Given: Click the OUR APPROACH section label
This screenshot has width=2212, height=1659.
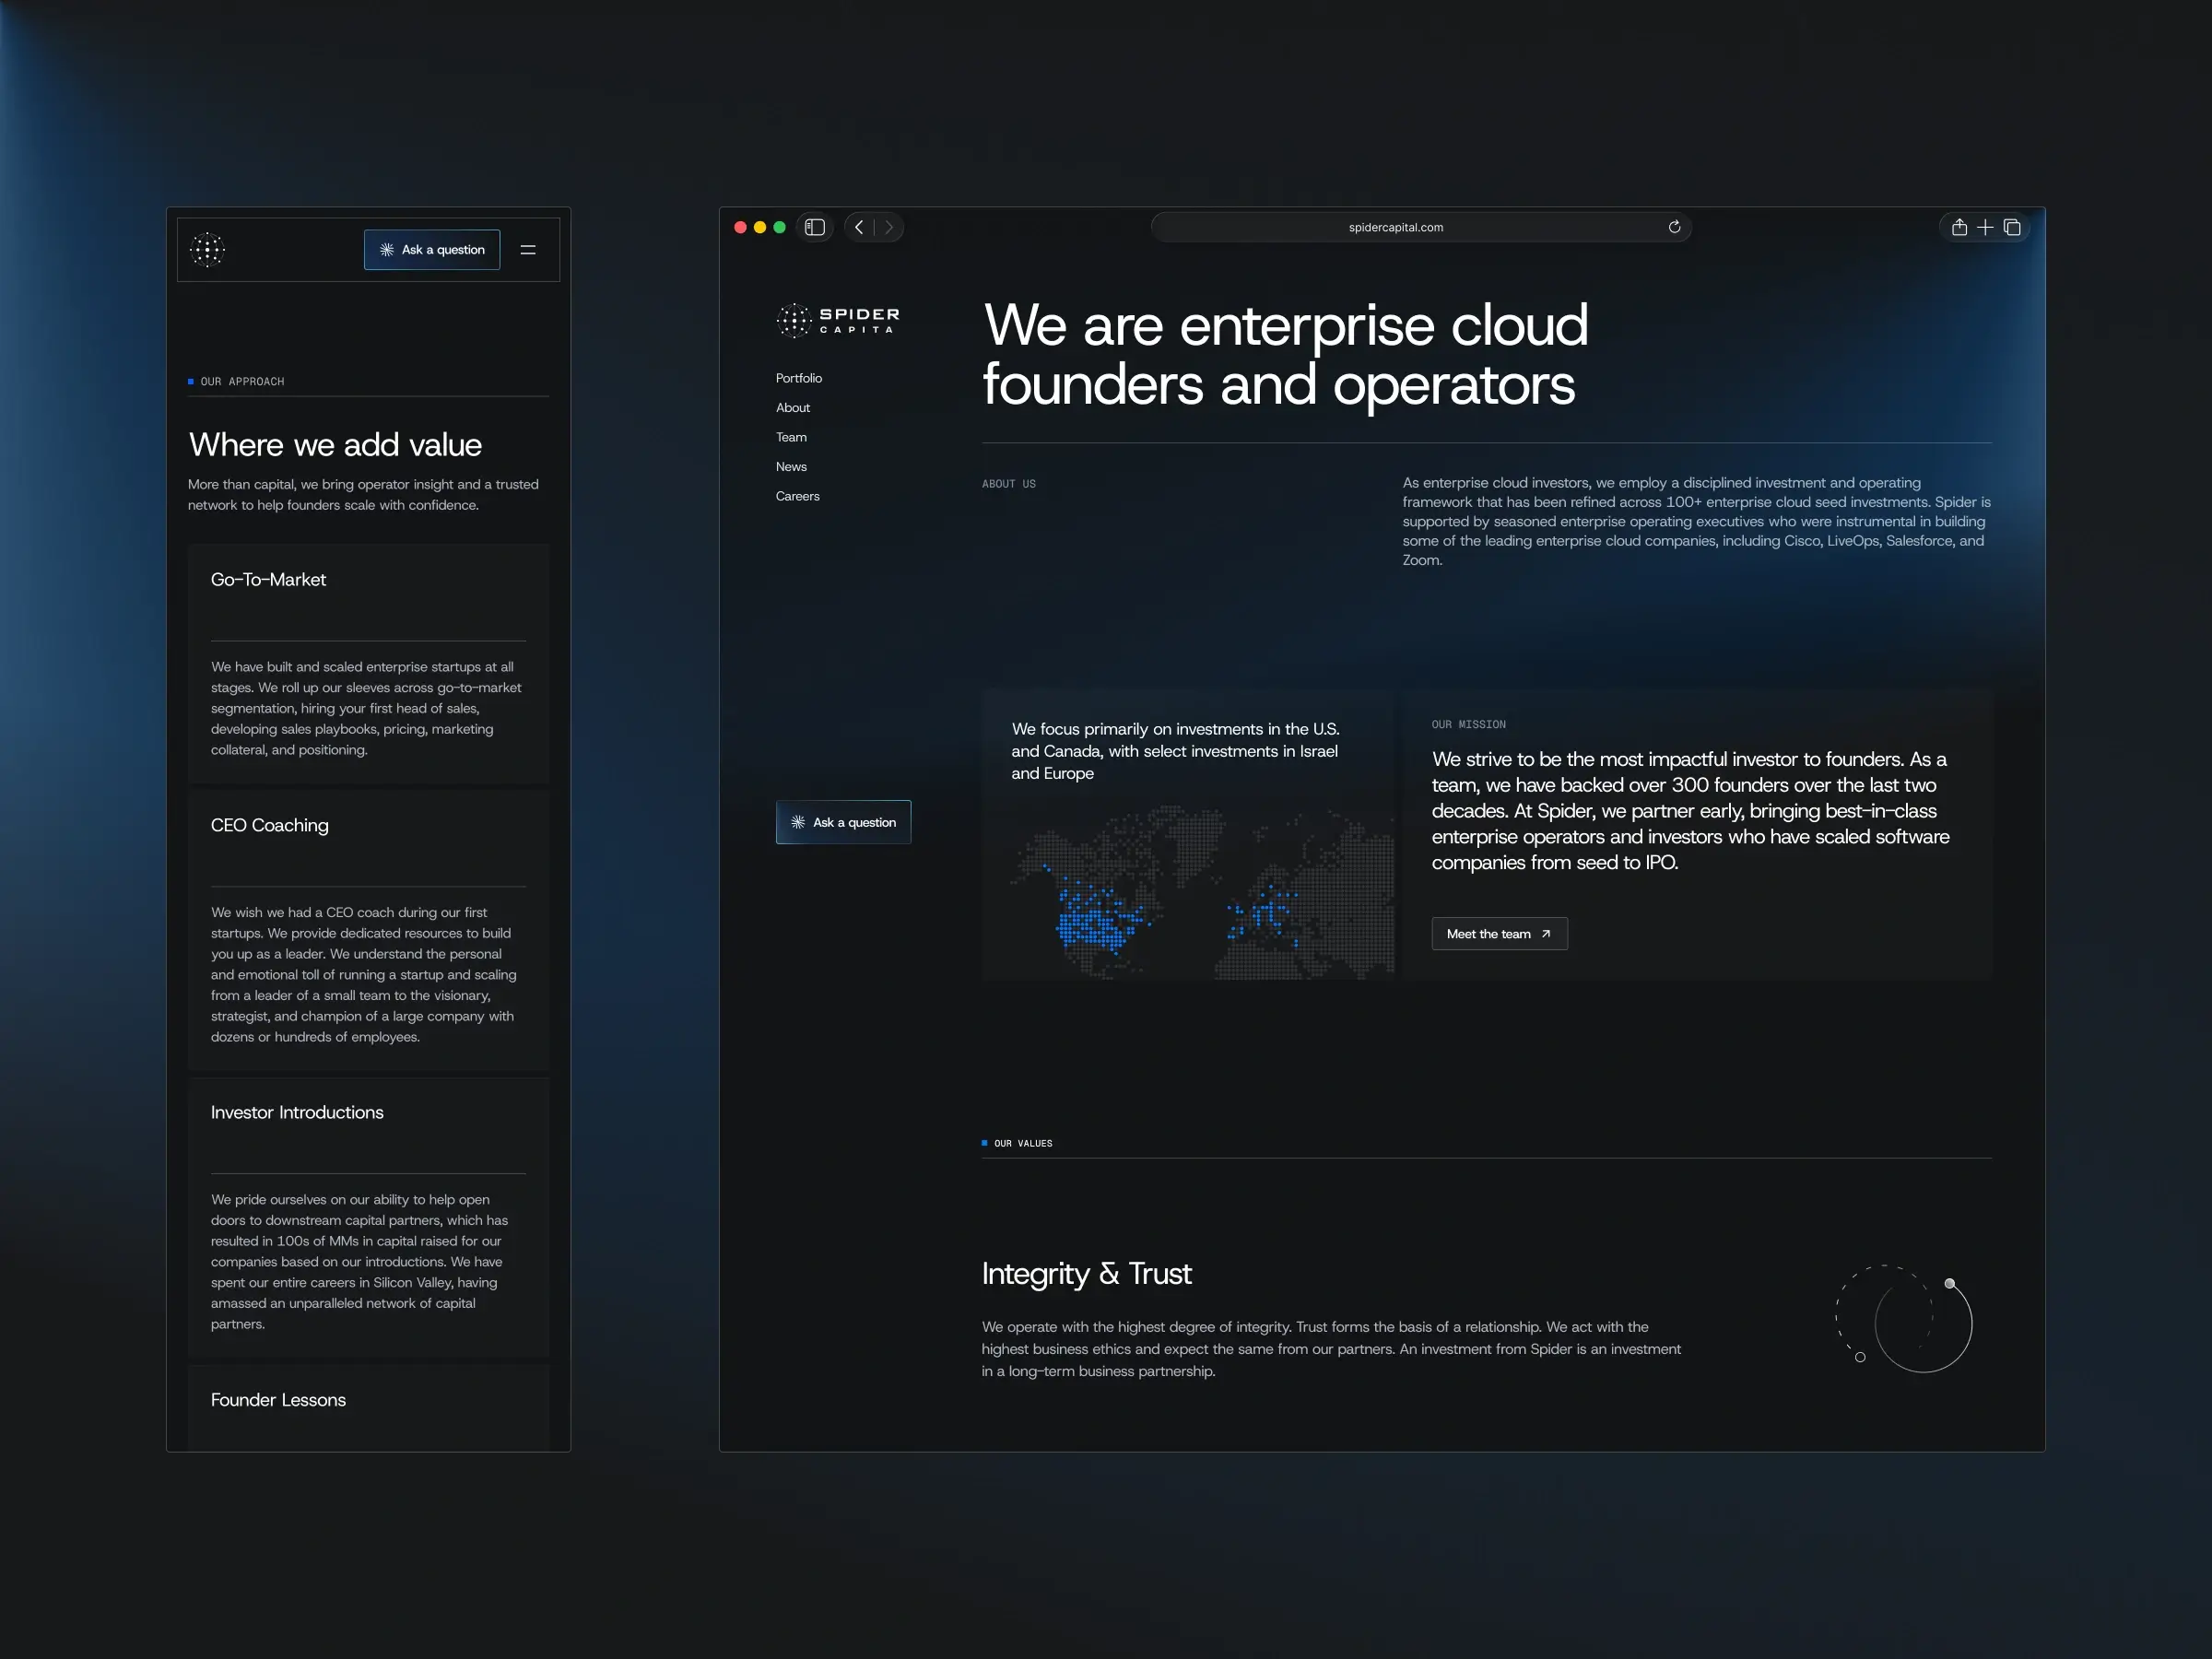Looking at the screenshot, I should pyautogui.click(x=242, y=381).
